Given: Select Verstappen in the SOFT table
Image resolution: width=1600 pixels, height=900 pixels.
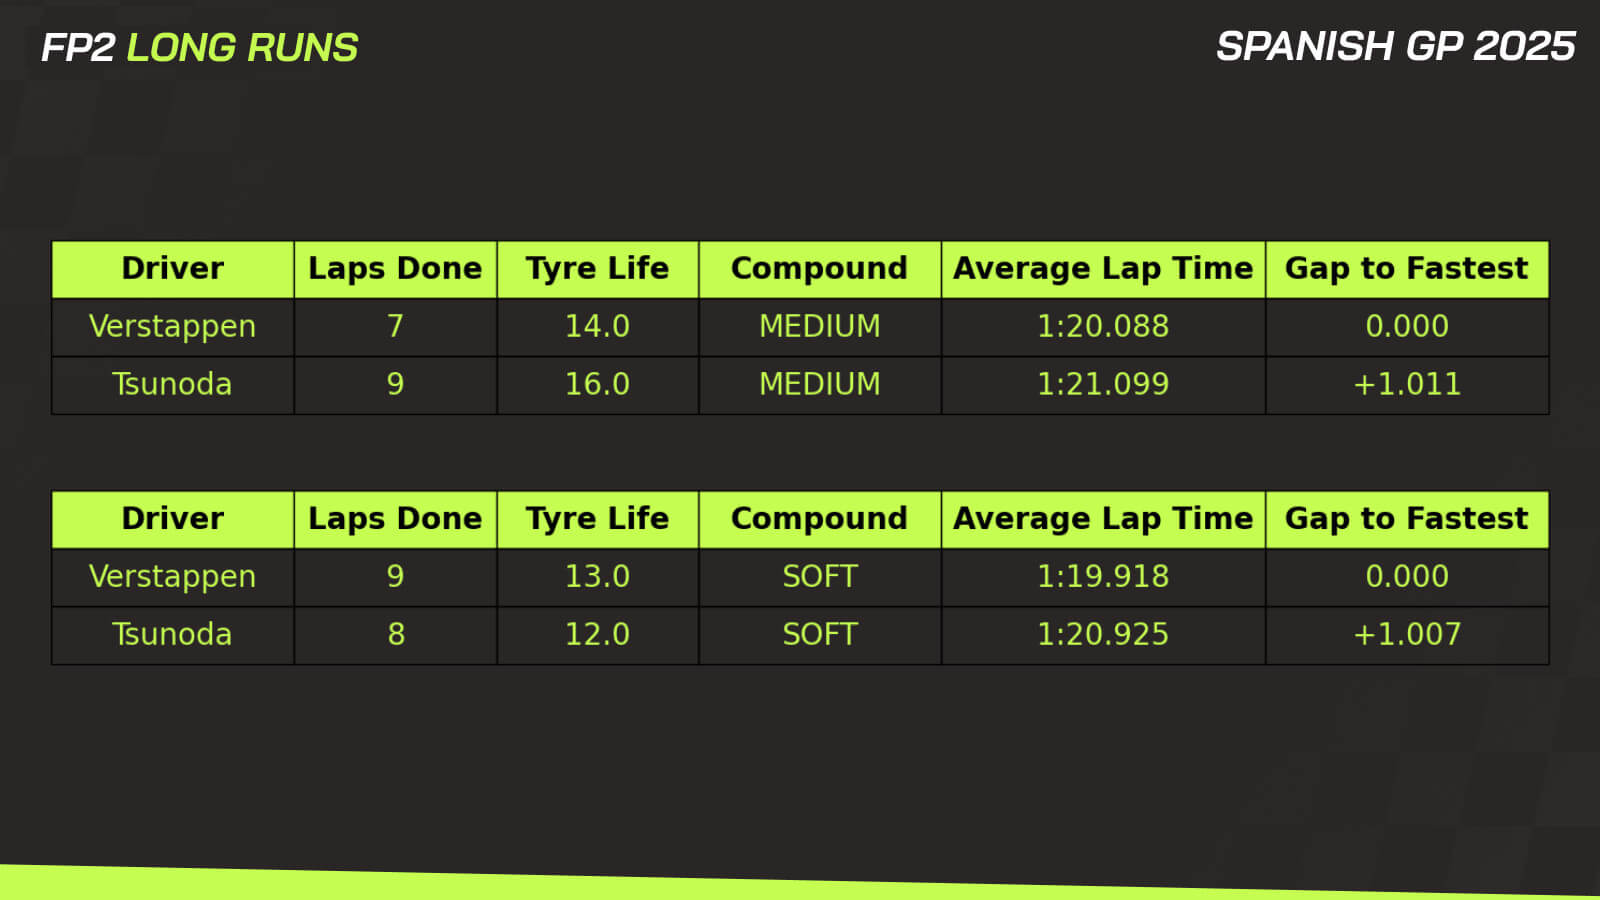Looking at the screenshot, I should 172,577.
